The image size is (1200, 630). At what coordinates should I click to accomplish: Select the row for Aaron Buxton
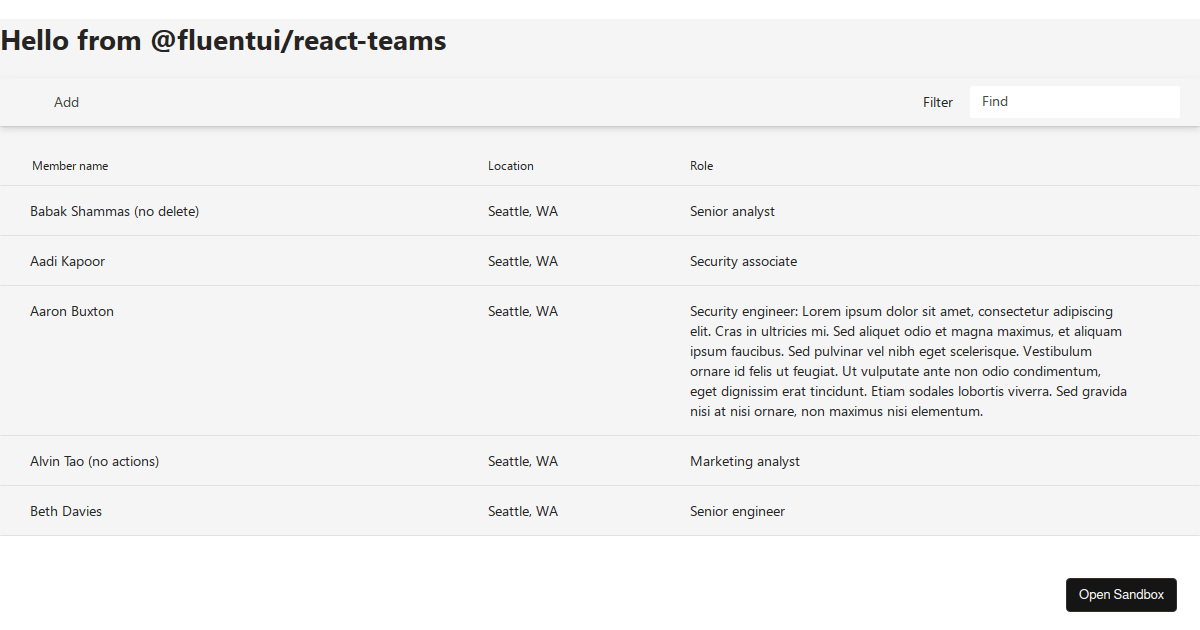click(x=71, y=311)
